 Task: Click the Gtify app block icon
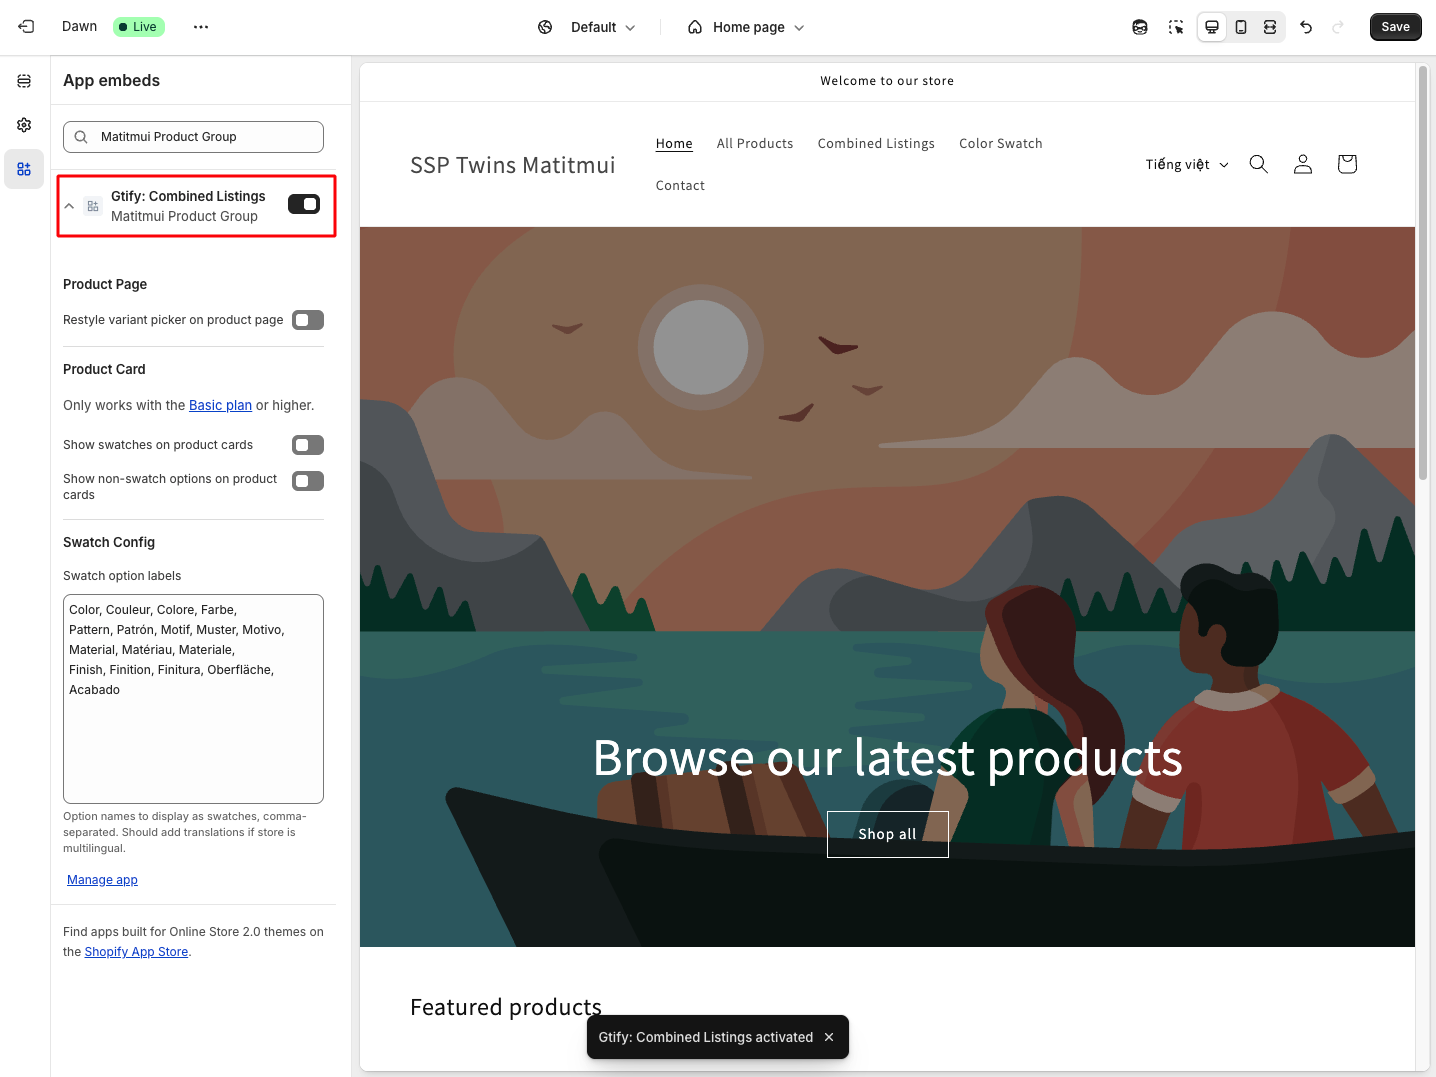tap(93, 206)
